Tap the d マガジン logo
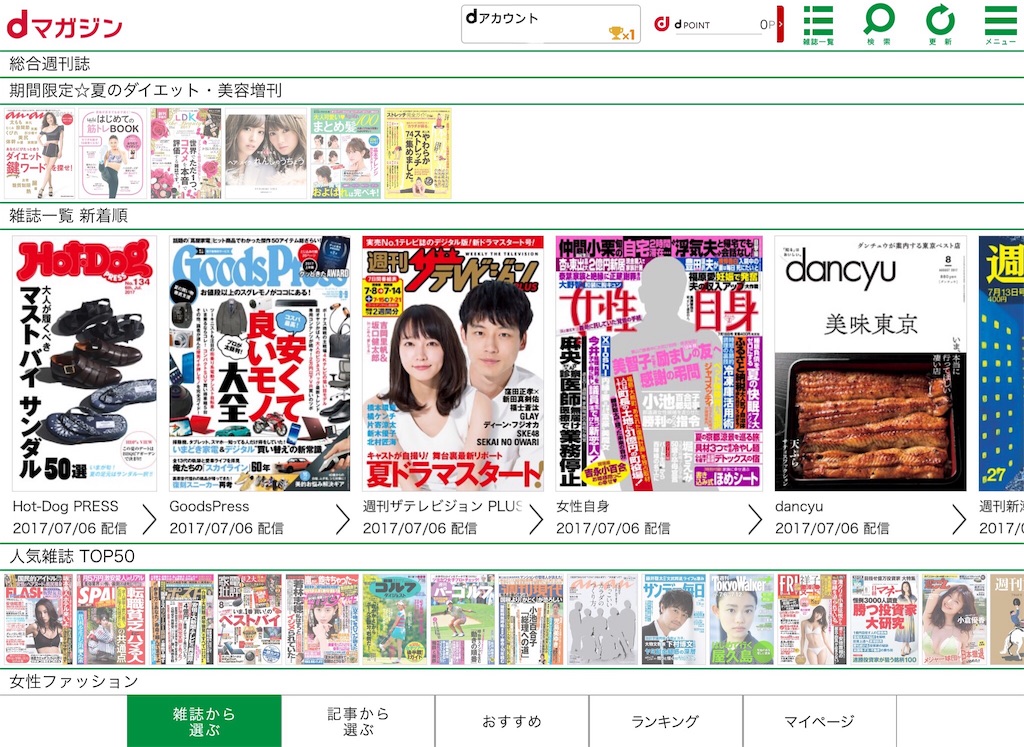The image size is (1024, 747). (65, 25)
